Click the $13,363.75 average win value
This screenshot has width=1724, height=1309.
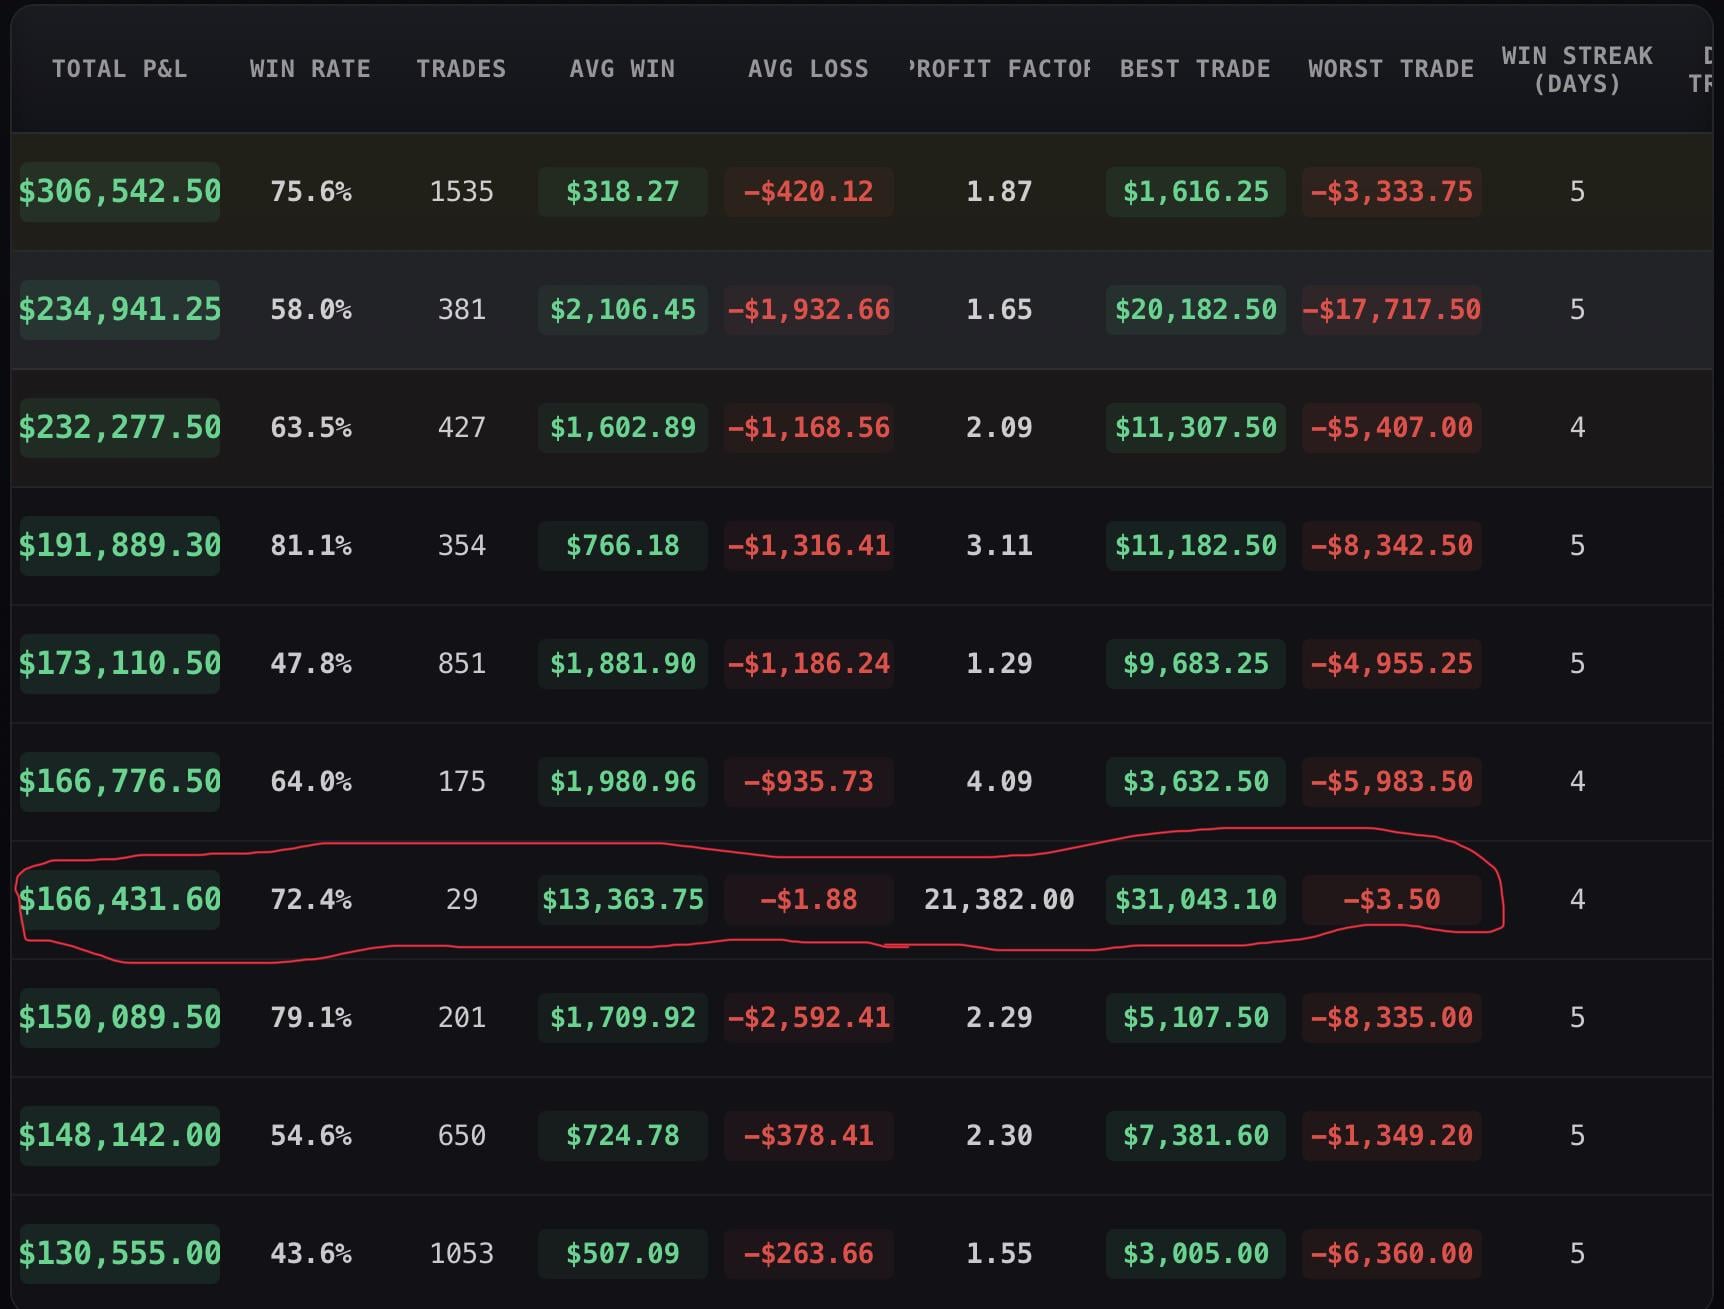tap(622, 899)
